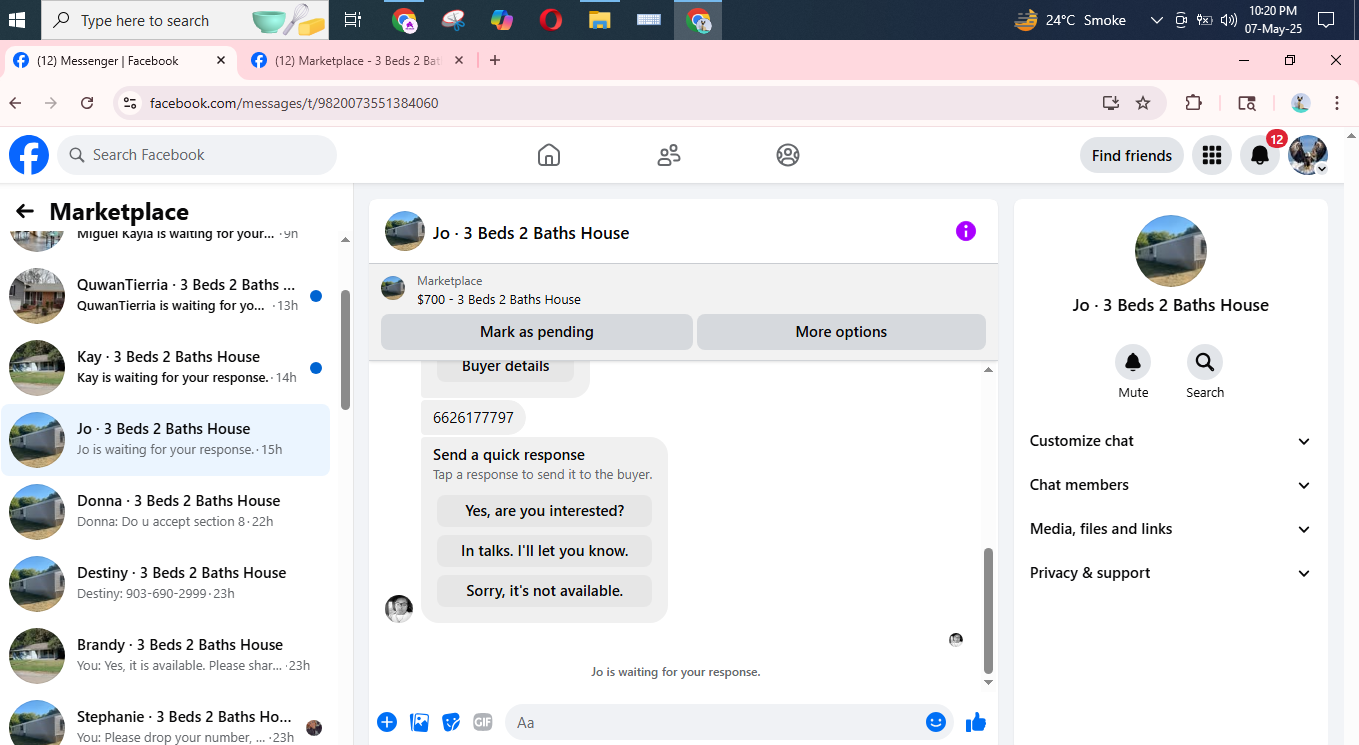Click the chat messages scrollbar

[x=989, y=610]
